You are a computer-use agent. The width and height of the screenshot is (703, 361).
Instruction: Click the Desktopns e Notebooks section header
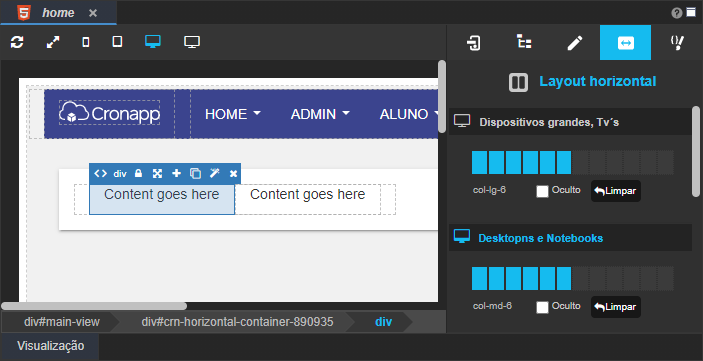(570, 238)
